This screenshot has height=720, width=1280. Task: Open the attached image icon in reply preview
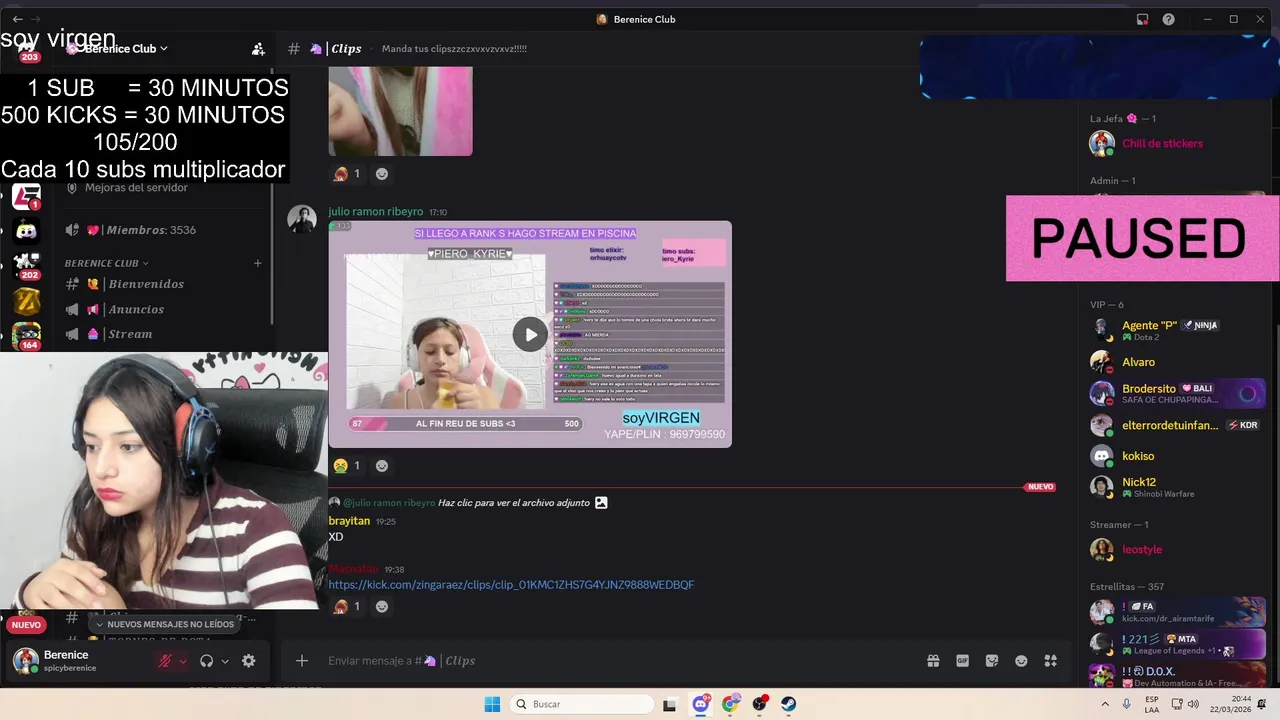tap(601, 503)
